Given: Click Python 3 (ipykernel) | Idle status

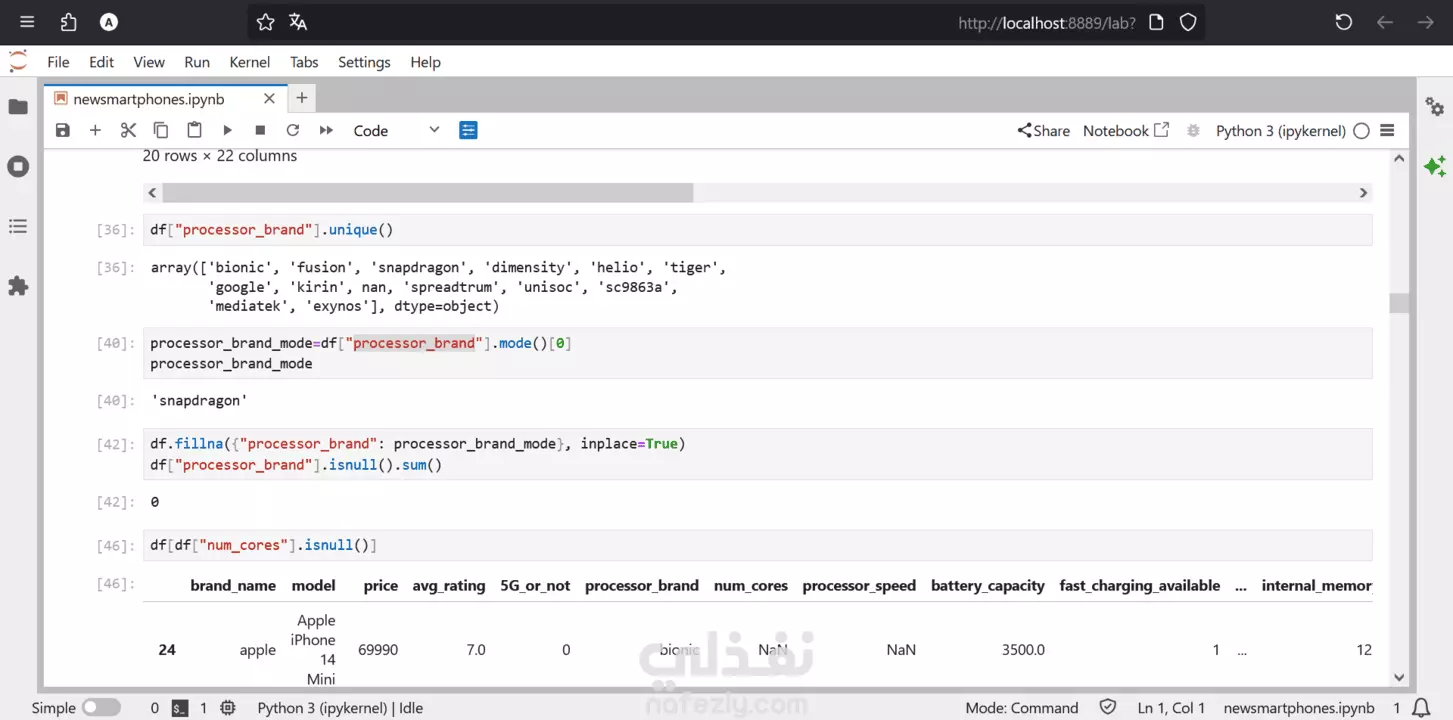Looking at the screenshot, I should [340, 708].
